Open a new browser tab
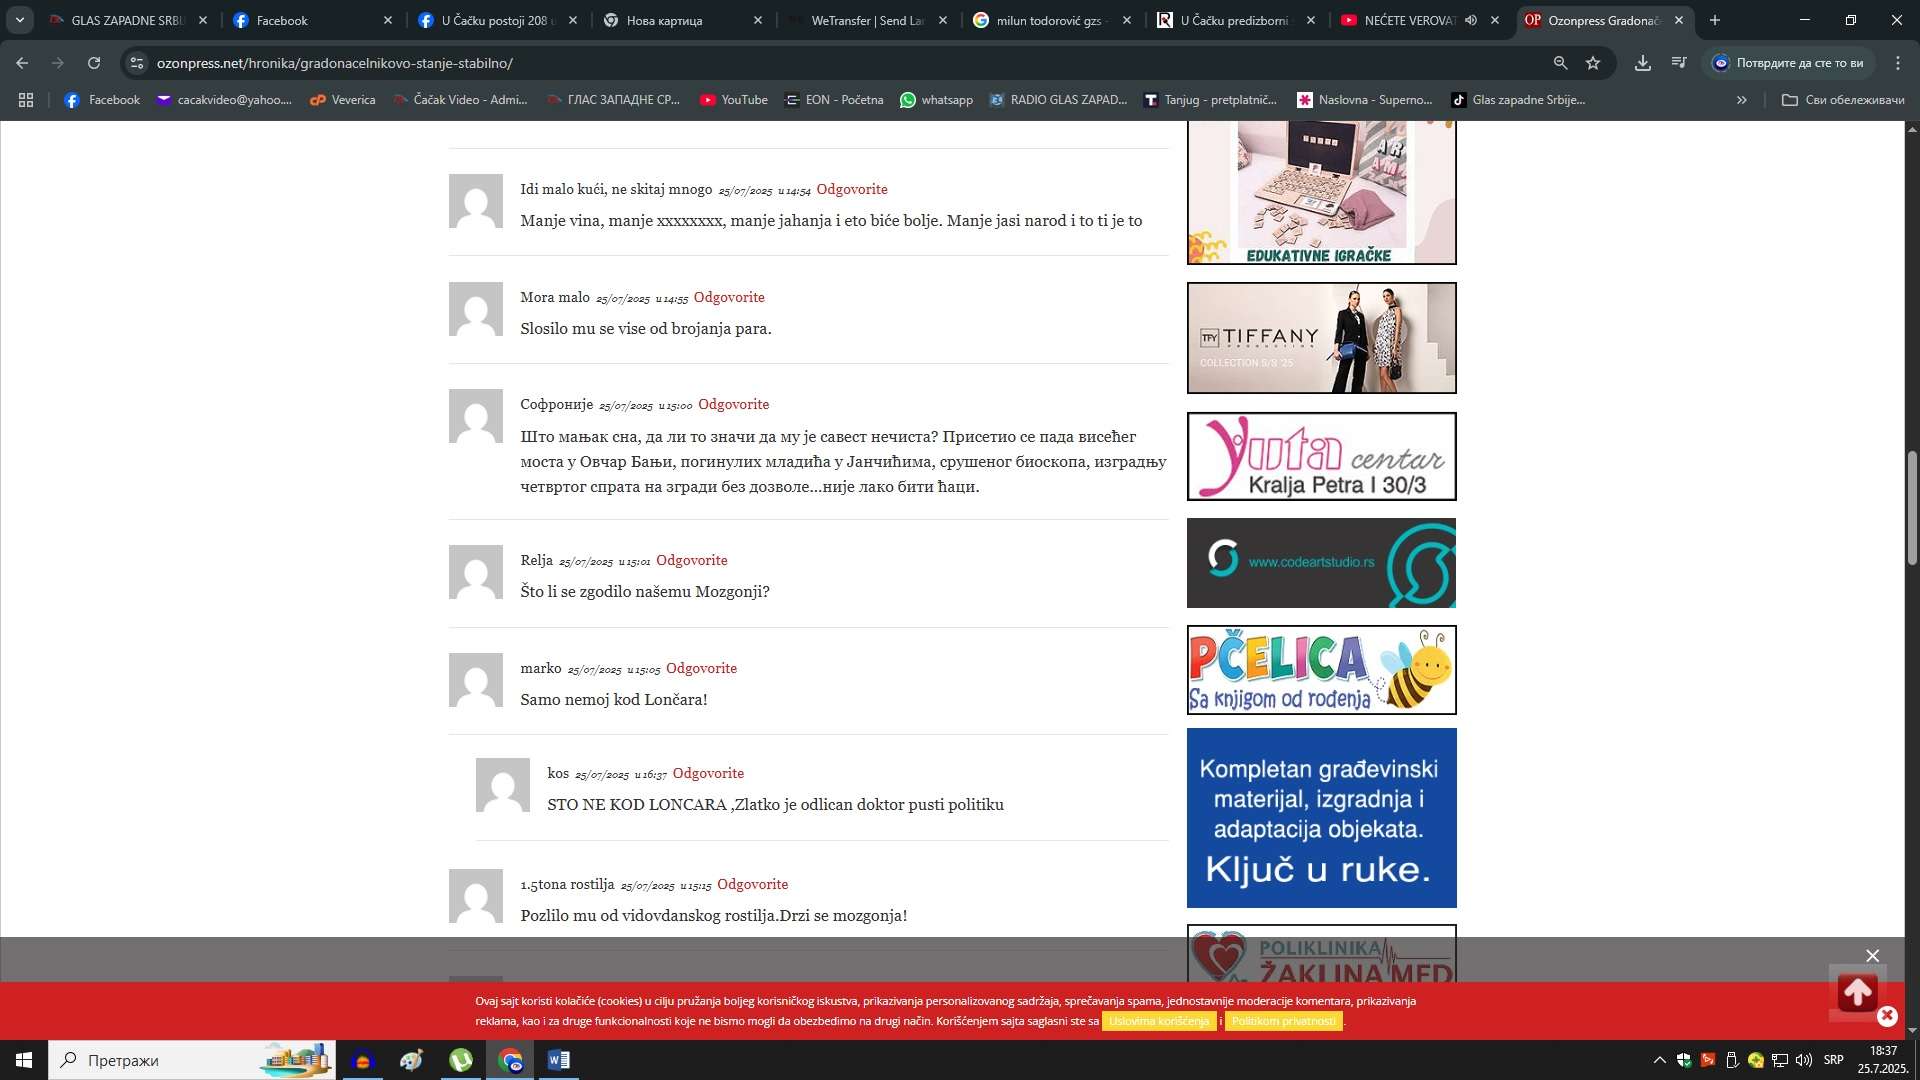Screen dimensions: 1920x1080 tap(1715, 20)
